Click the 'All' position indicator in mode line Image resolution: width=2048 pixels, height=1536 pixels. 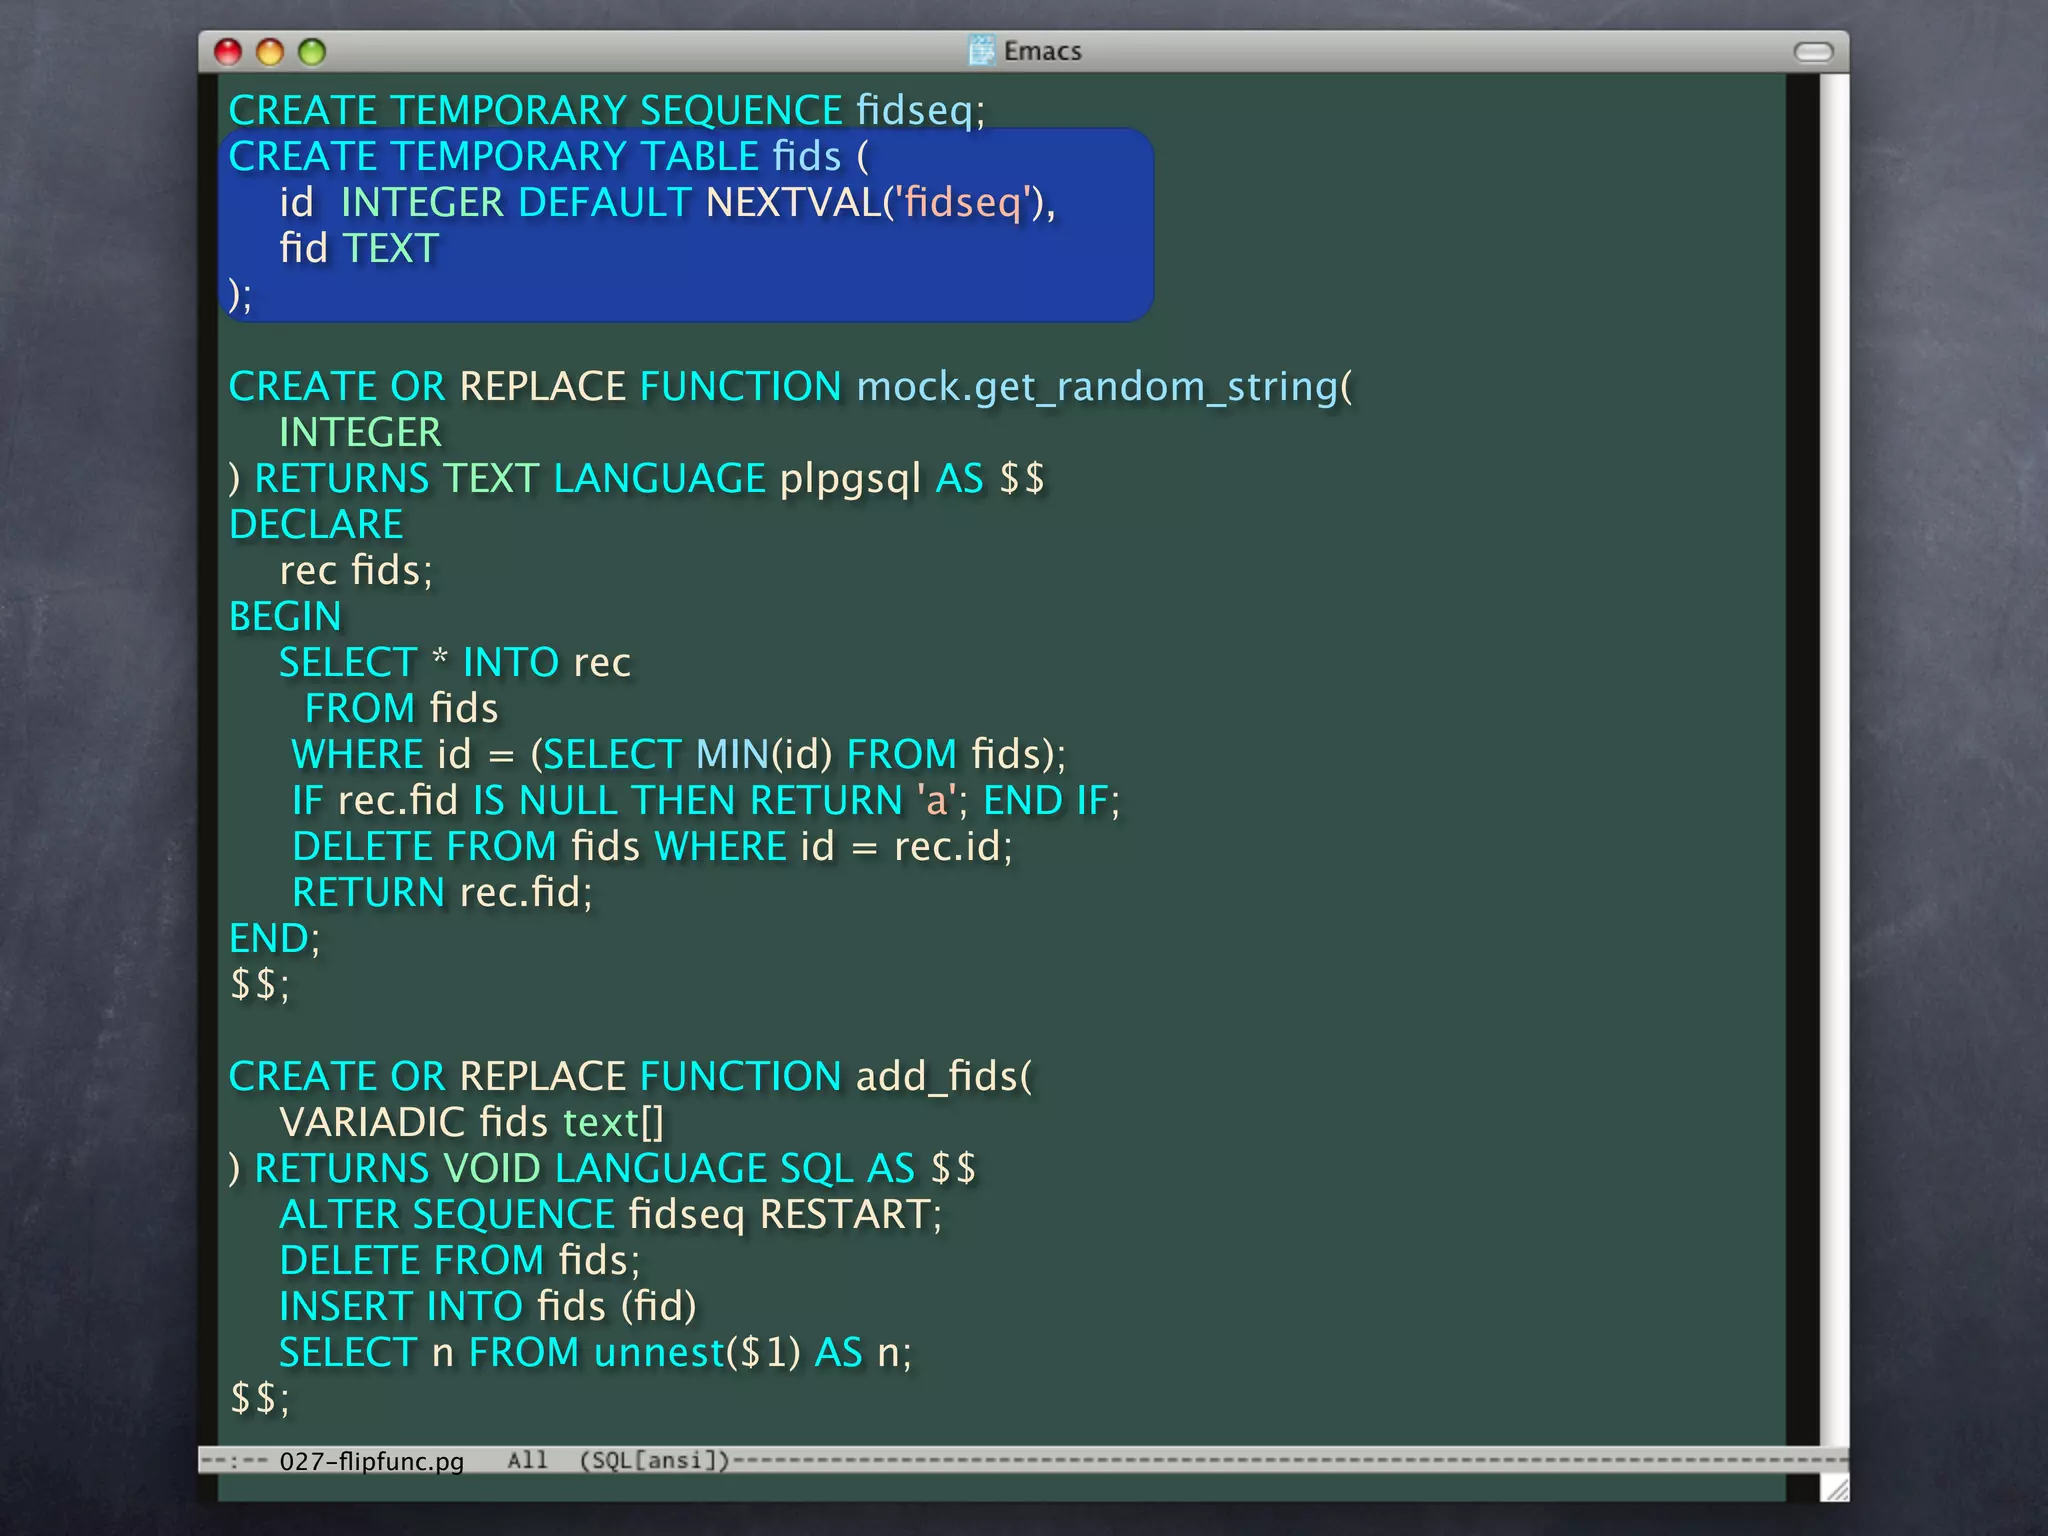tap(527, 1460)
